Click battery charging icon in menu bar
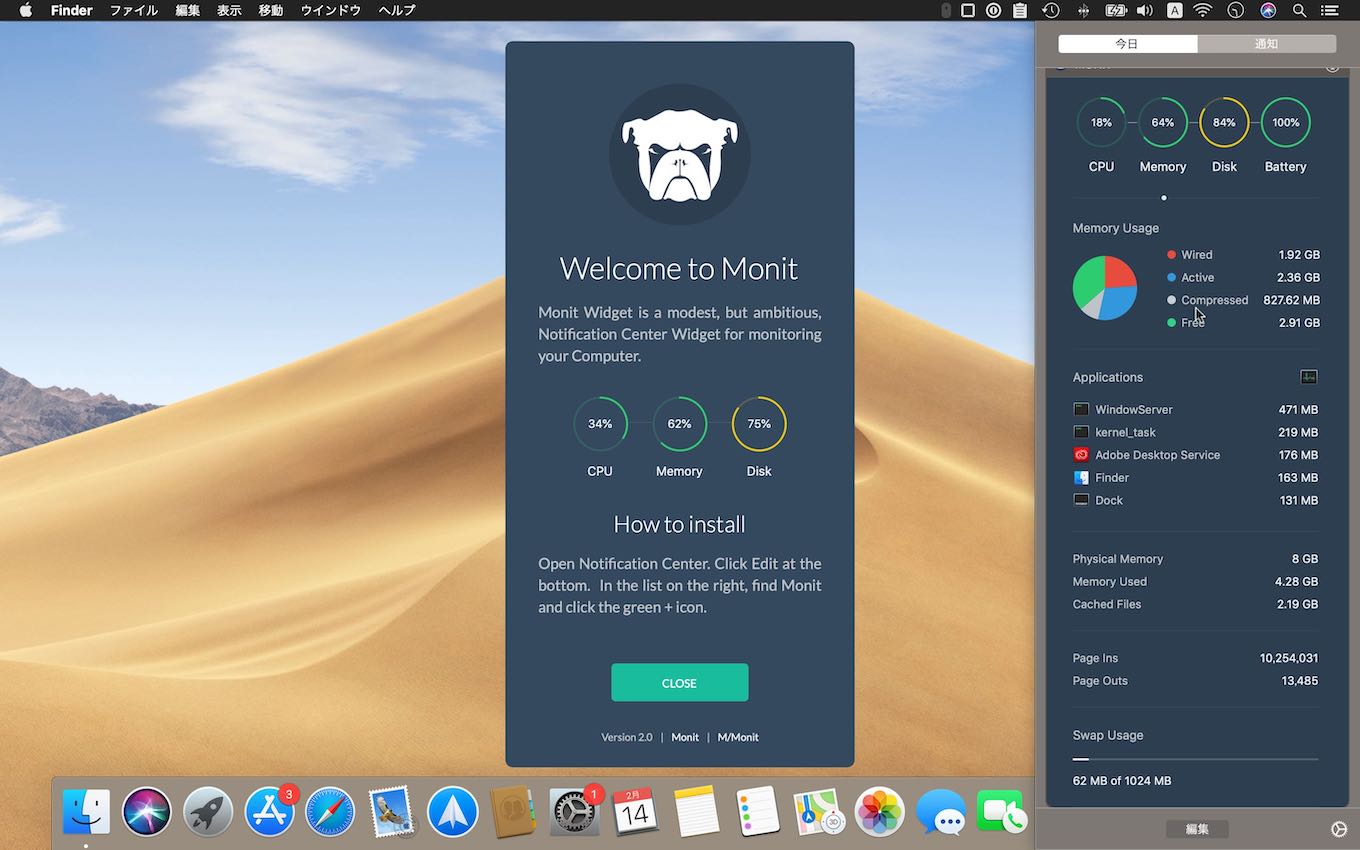 (x=1115, y=10)
